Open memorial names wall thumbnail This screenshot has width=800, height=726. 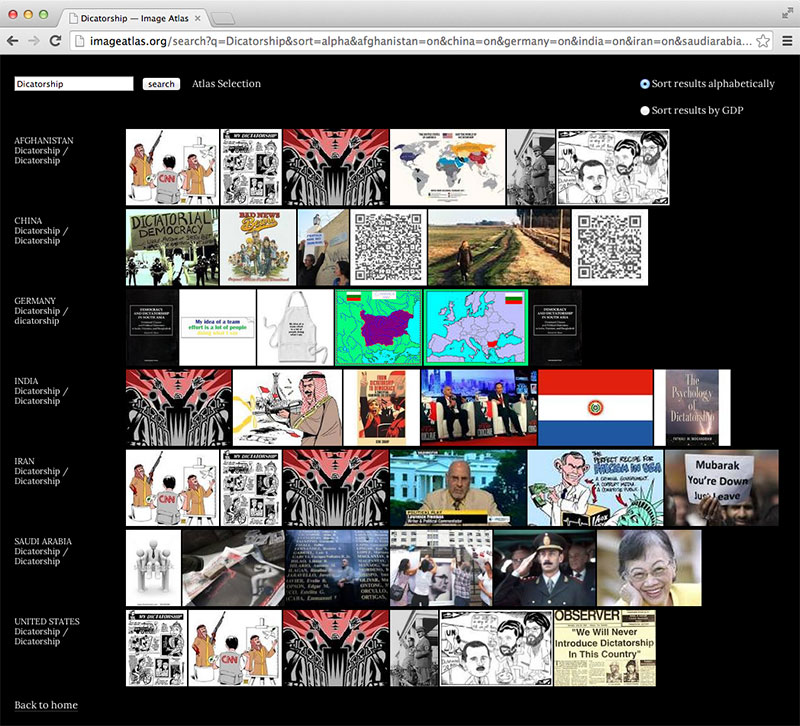337,568
